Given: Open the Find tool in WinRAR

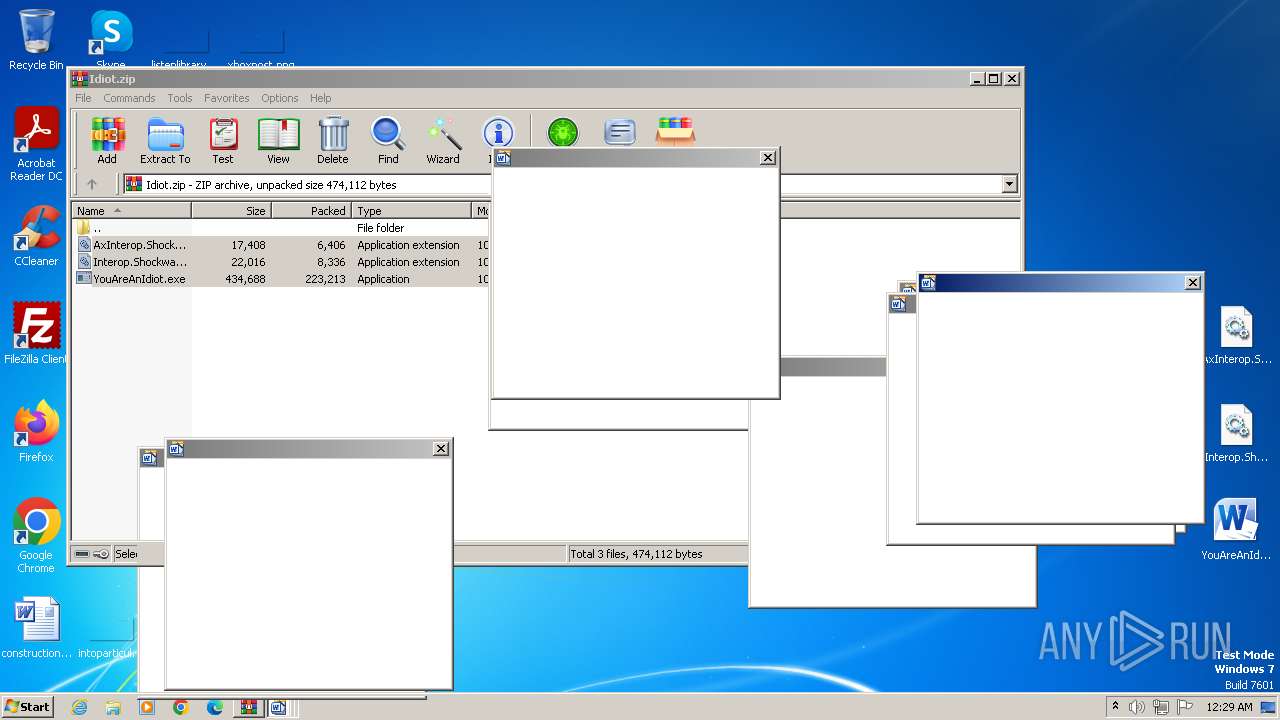Looking at the screenshot, I should 388,141.
